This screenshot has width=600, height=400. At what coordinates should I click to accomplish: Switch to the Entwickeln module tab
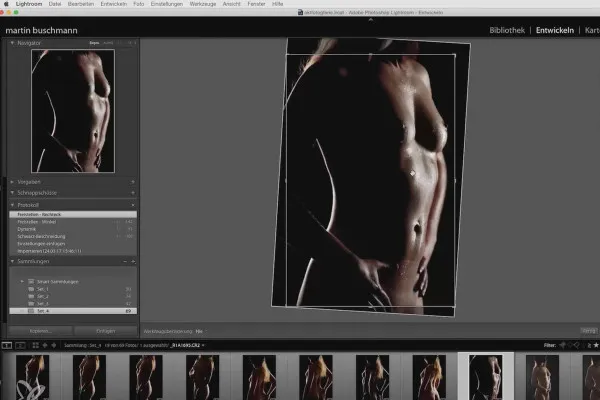[x=555, y=30]
